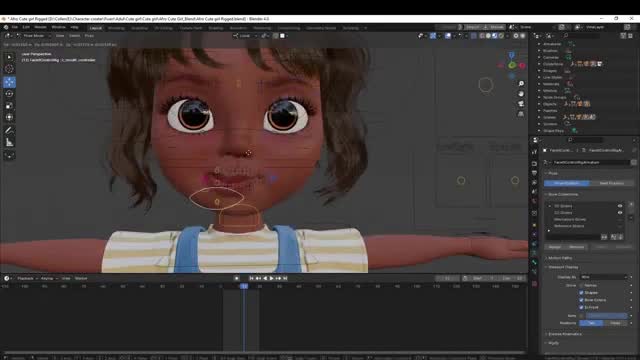The image size is (640, 360).
Task: Activate the Rotate tool
Action: click(9, 94)
